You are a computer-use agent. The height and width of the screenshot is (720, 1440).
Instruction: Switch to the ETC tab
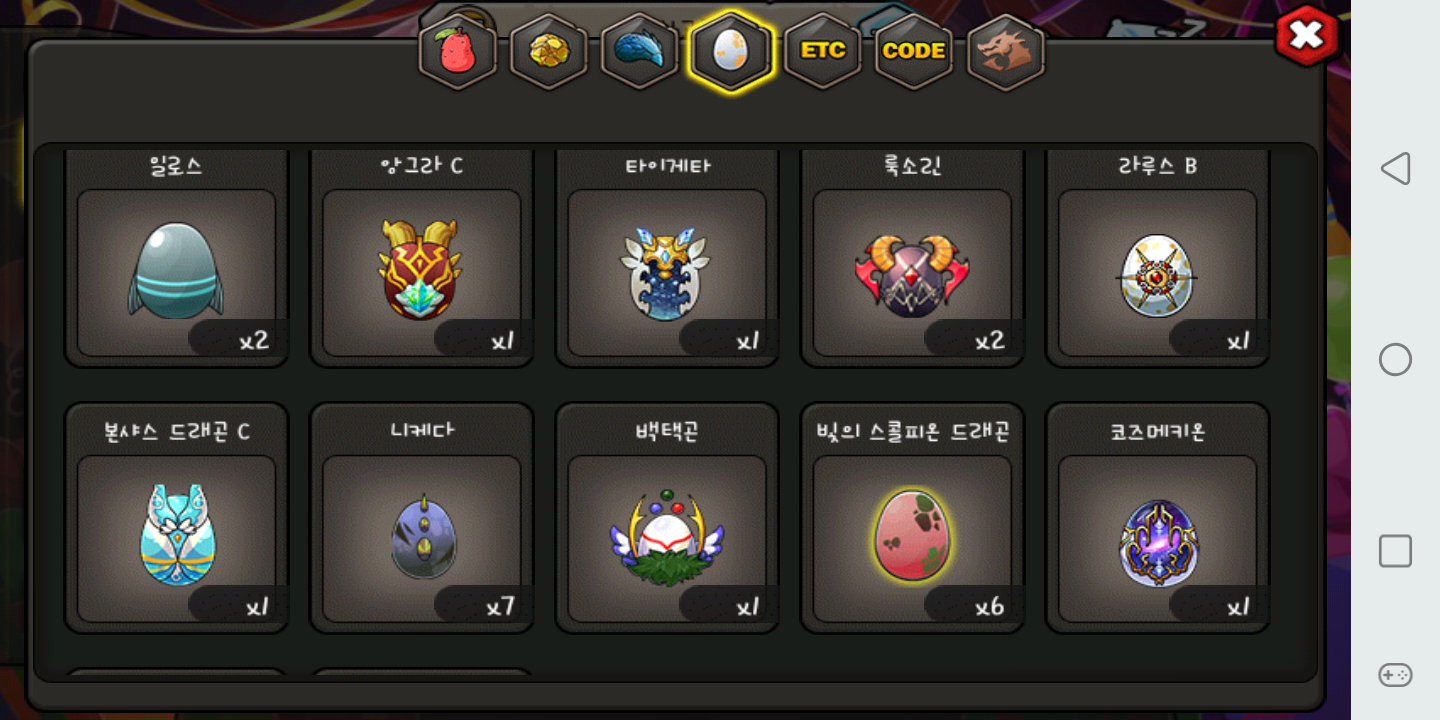(823, 51)
